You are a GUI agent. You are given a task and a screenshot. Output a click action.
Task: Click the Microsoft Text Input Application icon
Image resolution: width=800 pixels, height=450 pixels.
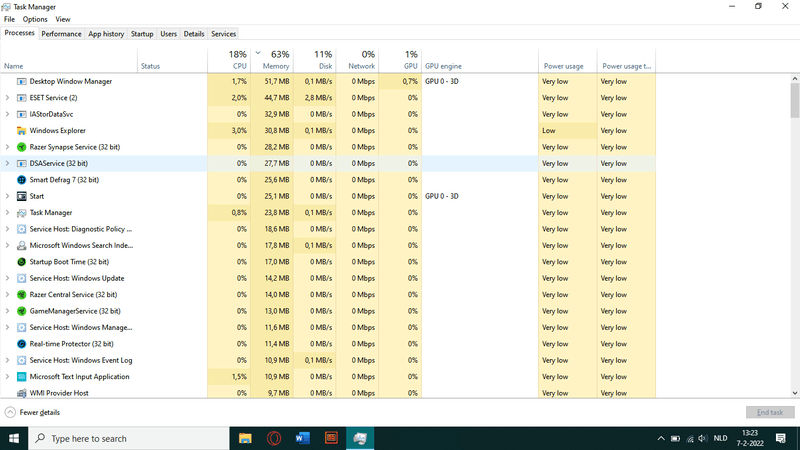(21, 377)
